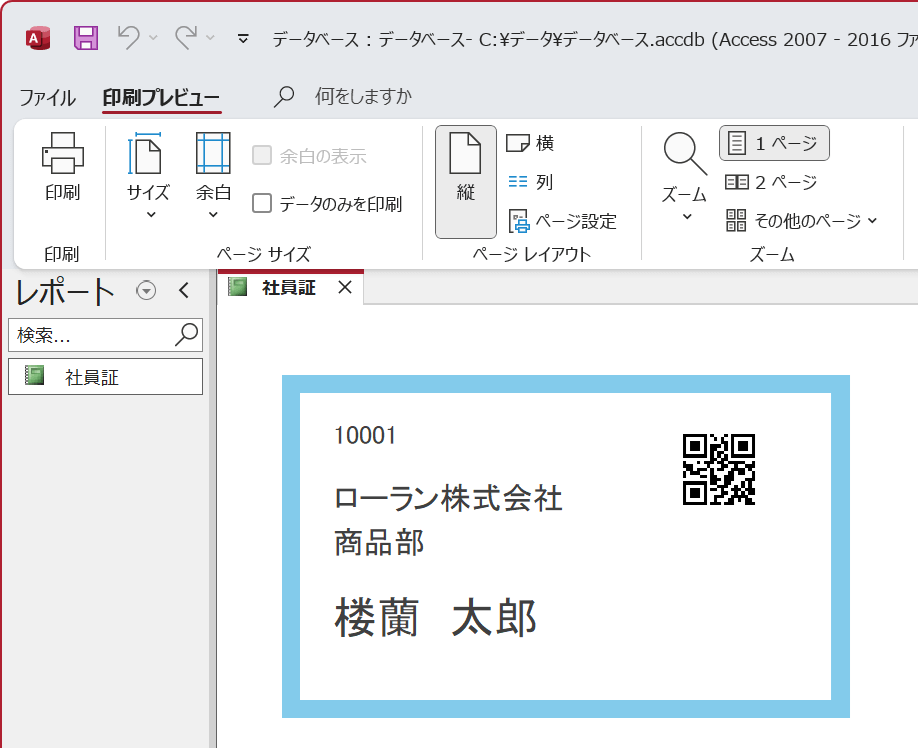Select 縦 (portrait) orientation
Image resolution: width=918 pixels, height=748 pixels.
pyautogui.click(x=465, y=180)
